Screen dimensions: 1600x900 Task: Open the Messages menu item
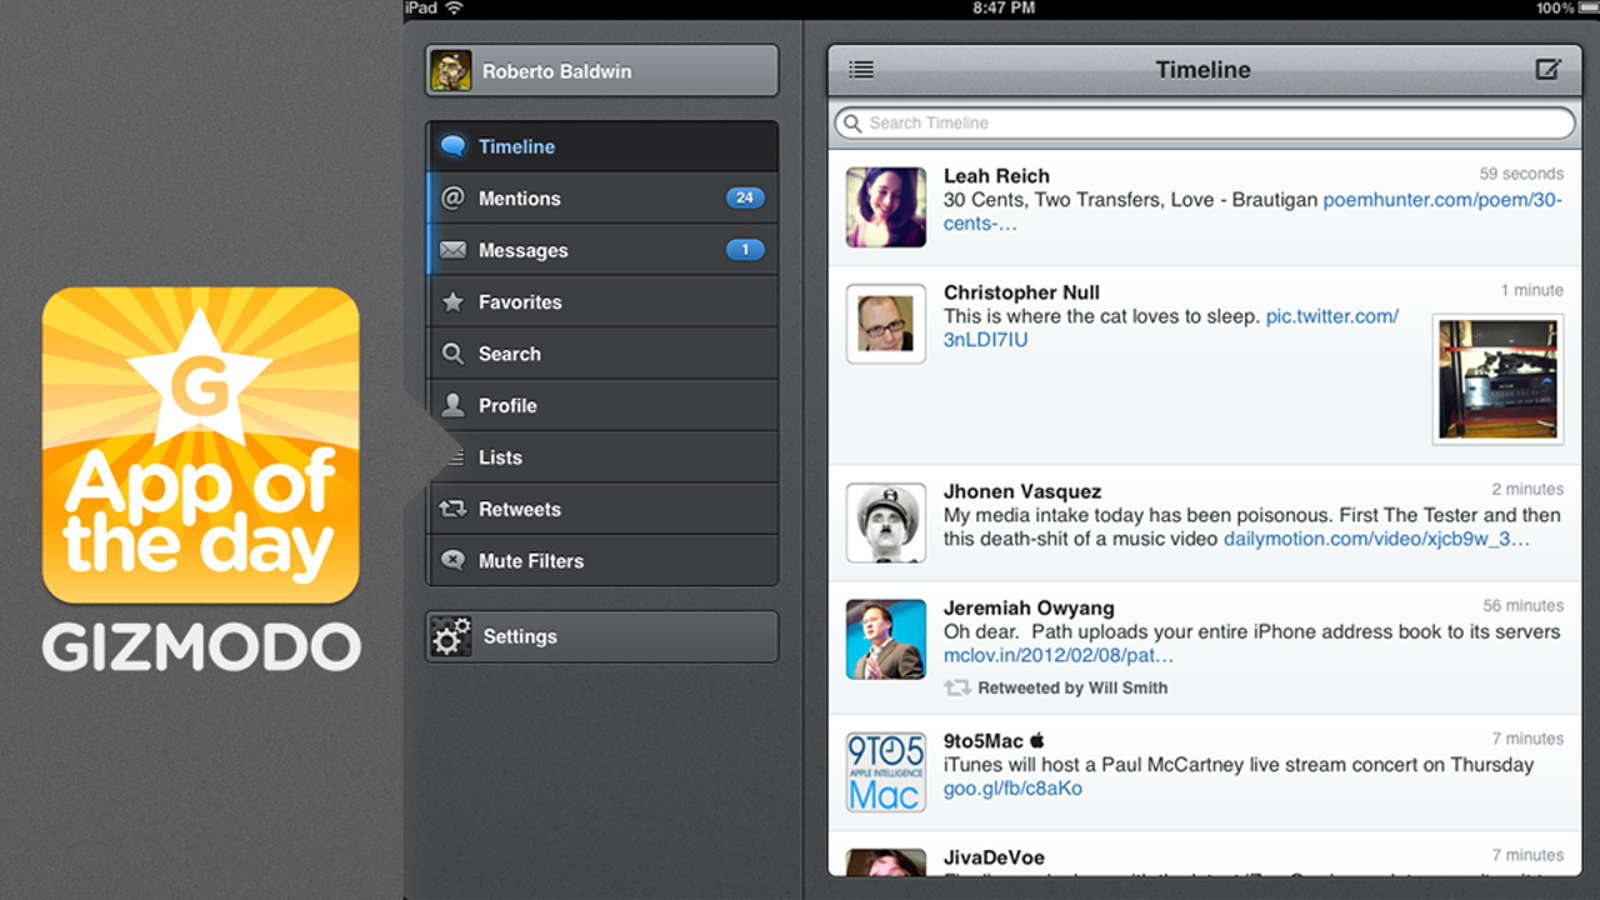602,250
